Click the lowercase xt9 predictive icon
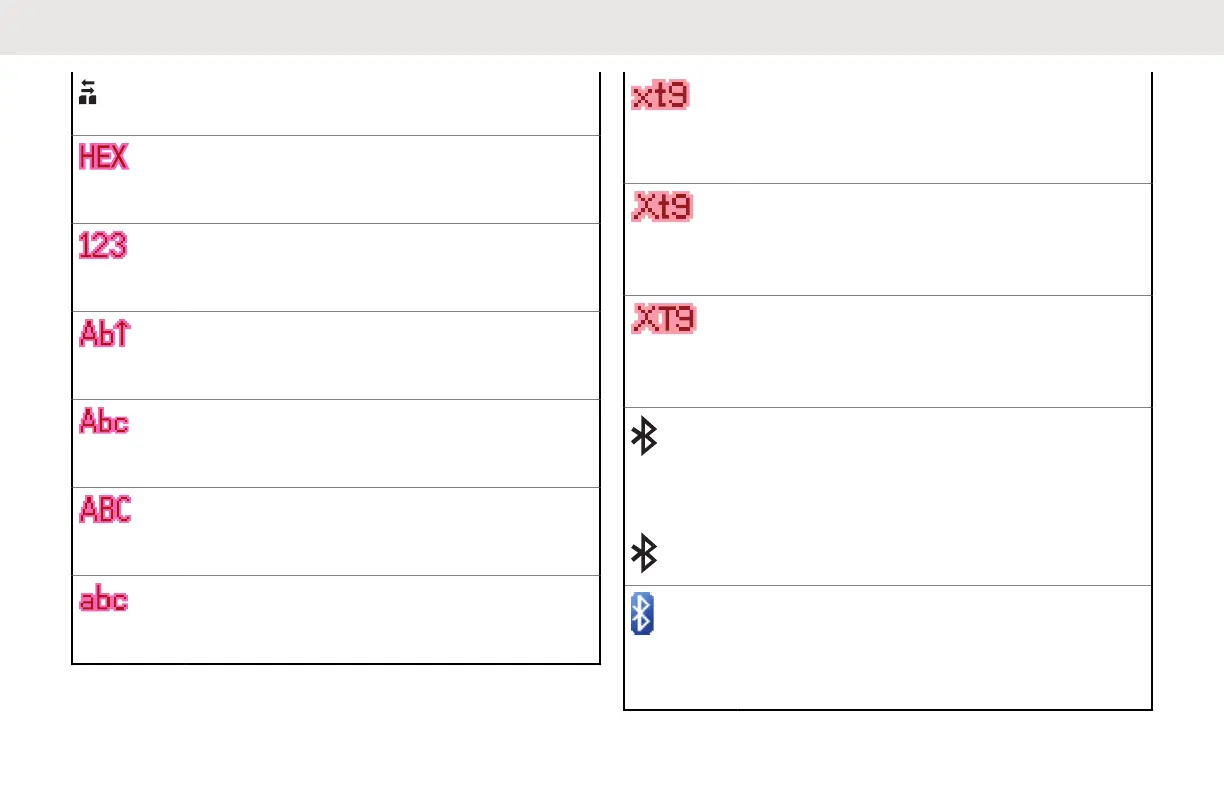 [x=660, y=98]
